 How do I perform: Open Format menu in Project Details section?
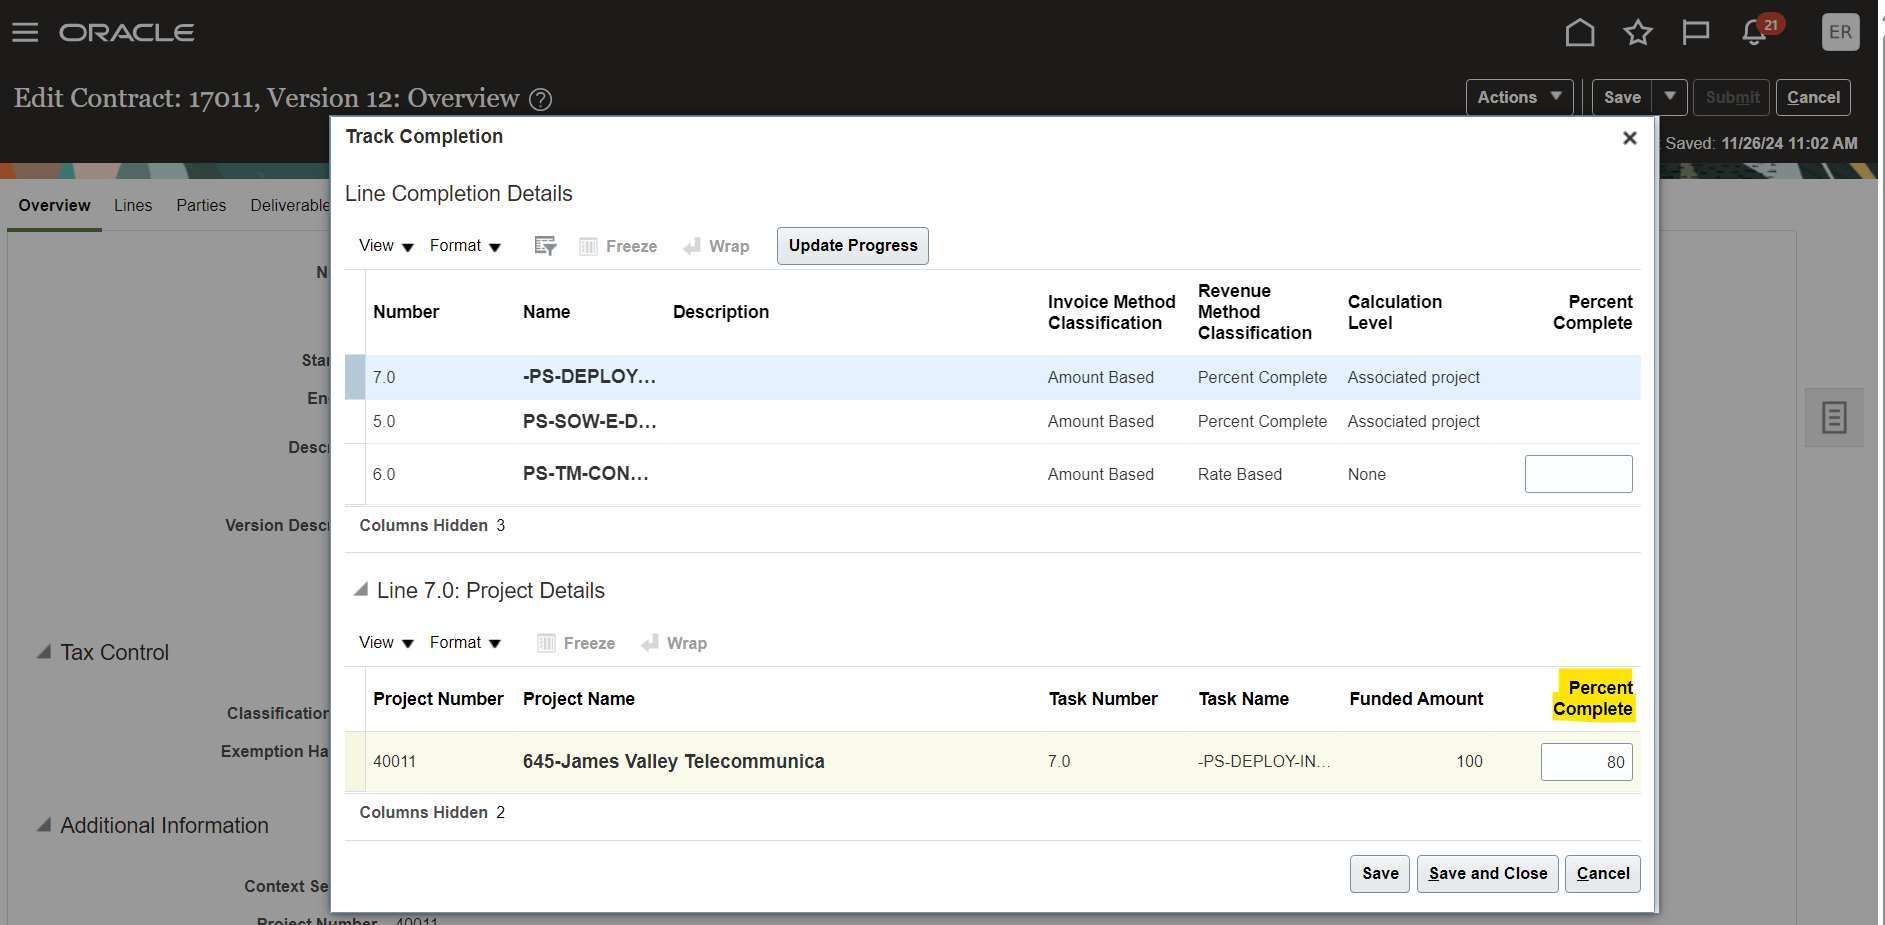pyautogui.click(x=465, y=643)
